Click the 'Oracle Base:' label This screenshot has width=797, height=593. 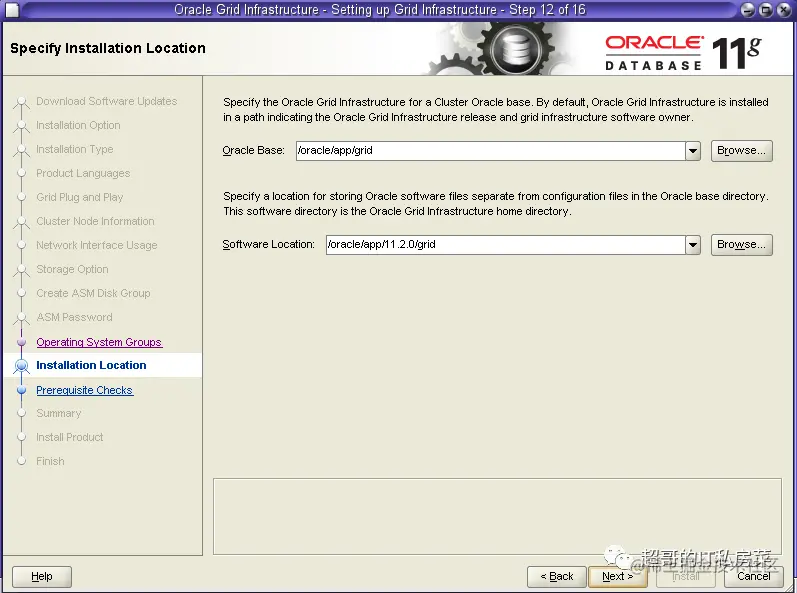click(x=254, y=150)
